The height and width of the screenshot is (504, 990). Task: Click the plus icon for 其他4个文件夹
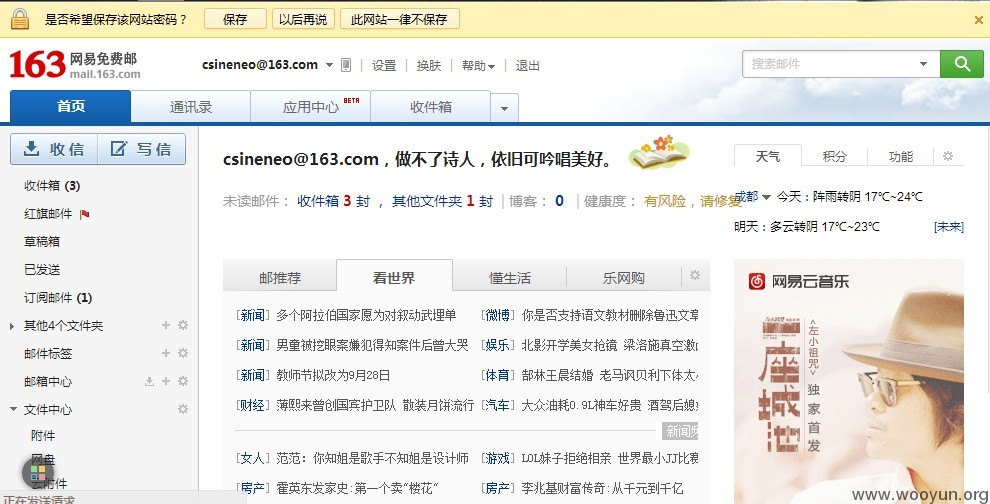coord(166,325)
